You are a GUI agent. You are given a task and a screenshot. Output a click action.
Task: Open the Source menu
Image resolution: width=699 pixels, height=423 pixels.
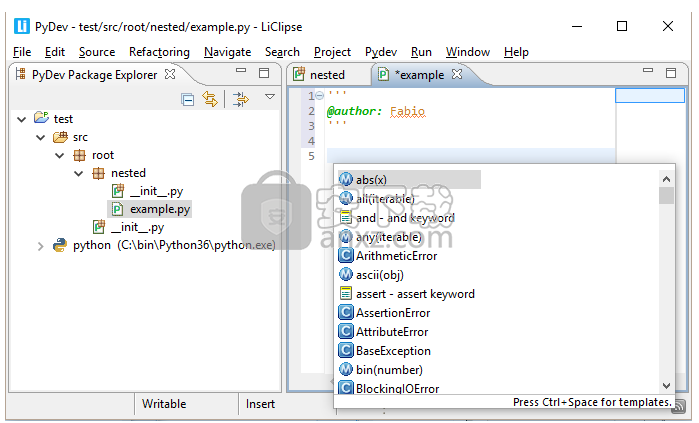[x=97, y=52]
